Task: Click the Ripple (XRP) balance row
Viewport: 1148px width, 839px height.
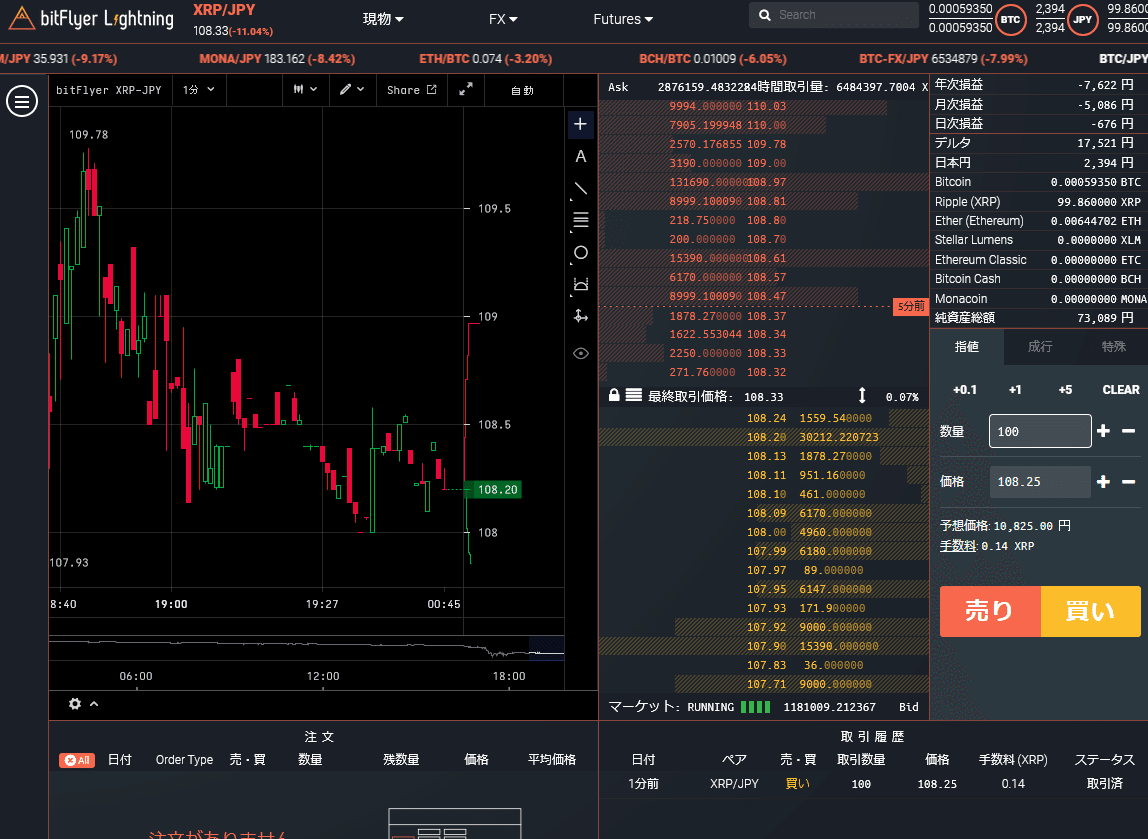Action: tap(1038, 201)
